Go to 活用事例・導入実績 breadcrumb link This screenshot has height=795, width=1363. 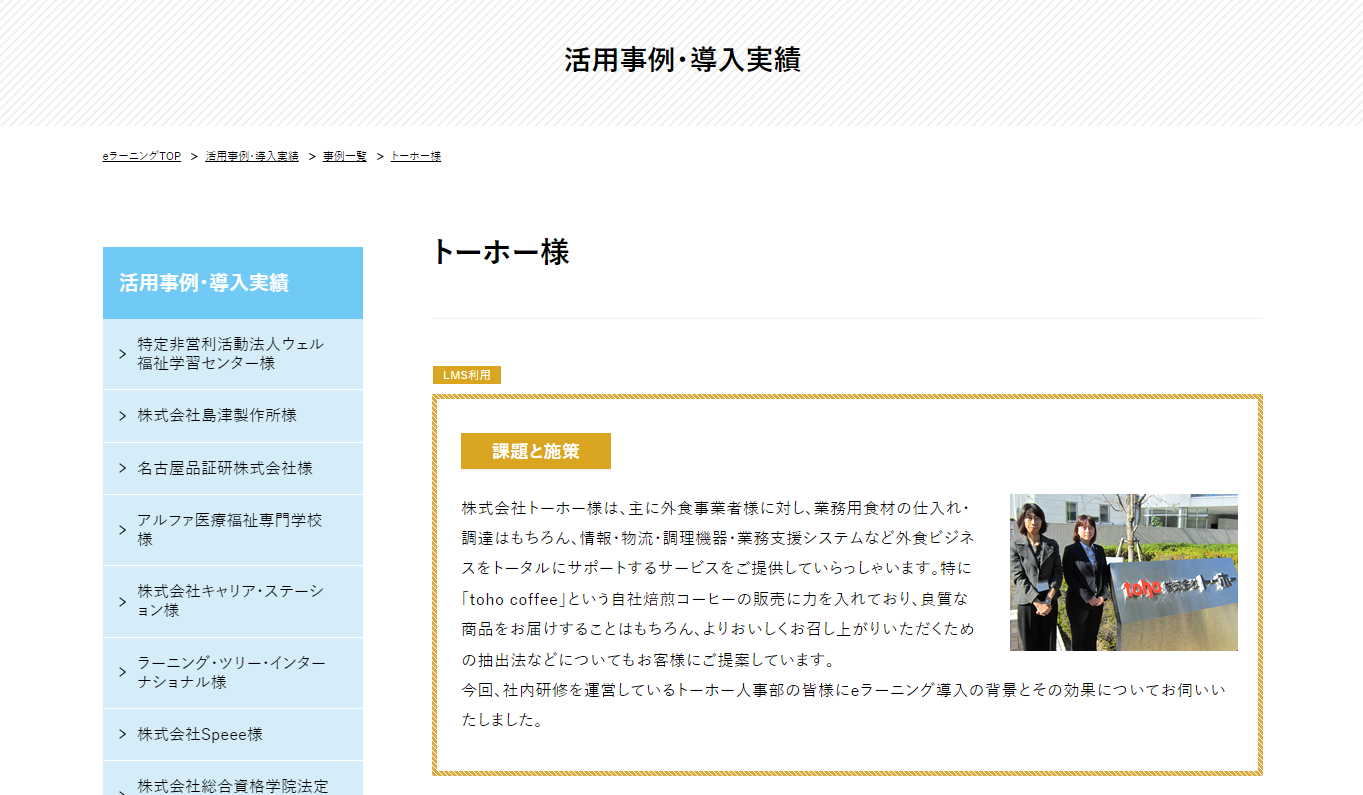[x=252, y=157]
